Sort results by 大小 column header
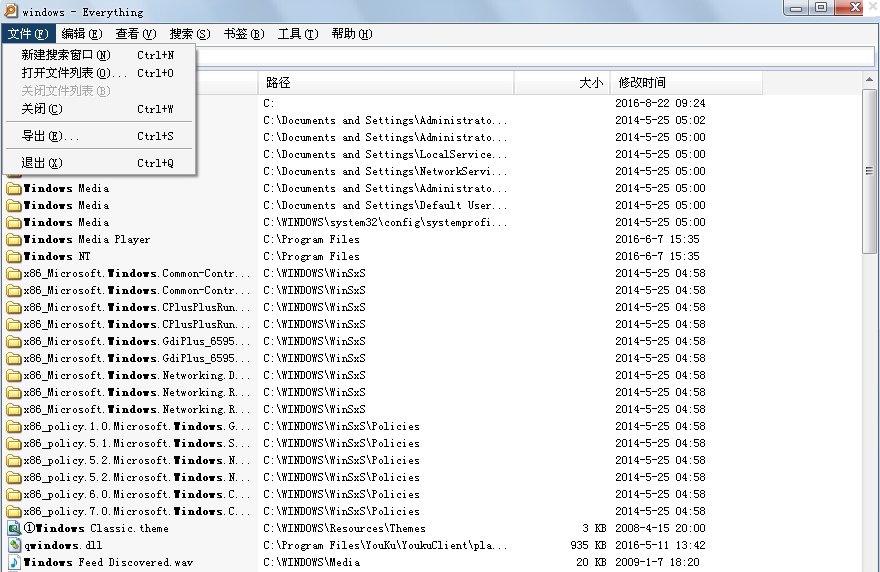The height and width of the screenshot is (572, 880). (590, 82)
